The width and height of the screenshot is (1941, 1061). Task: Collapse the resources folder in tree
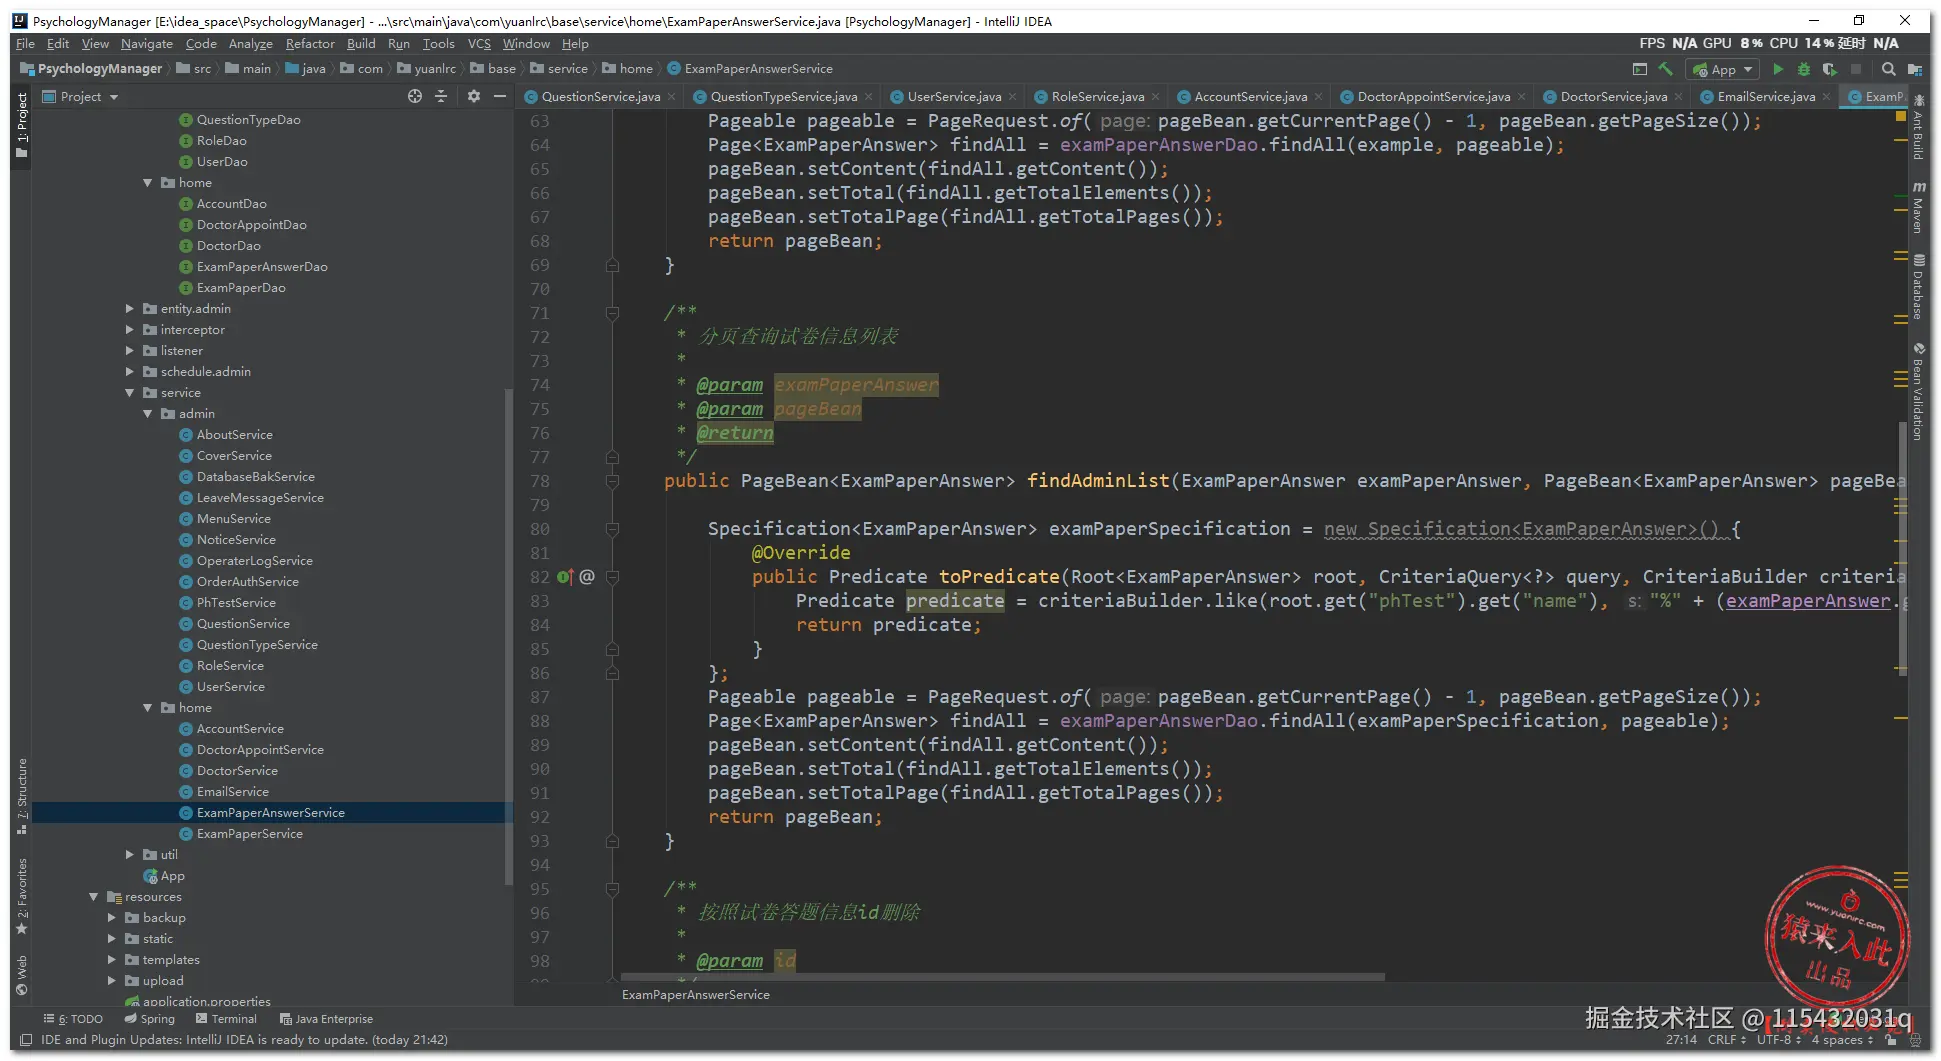(x=94, y=897)
